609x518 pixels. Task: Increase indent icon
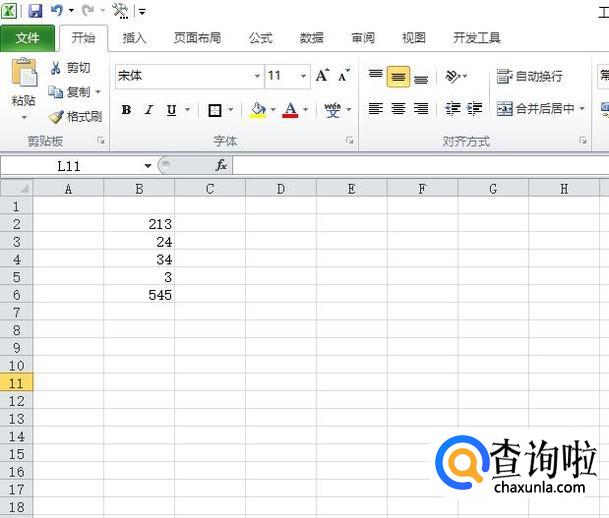coord(475,109)
